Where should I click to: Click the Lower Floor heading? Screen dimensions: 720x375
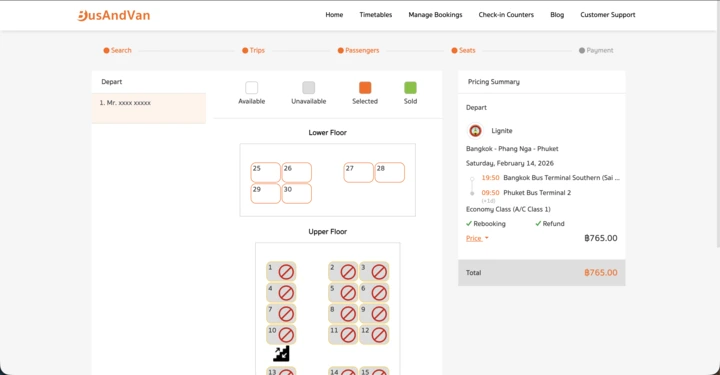pyautogui.click(x=327, y=133)
